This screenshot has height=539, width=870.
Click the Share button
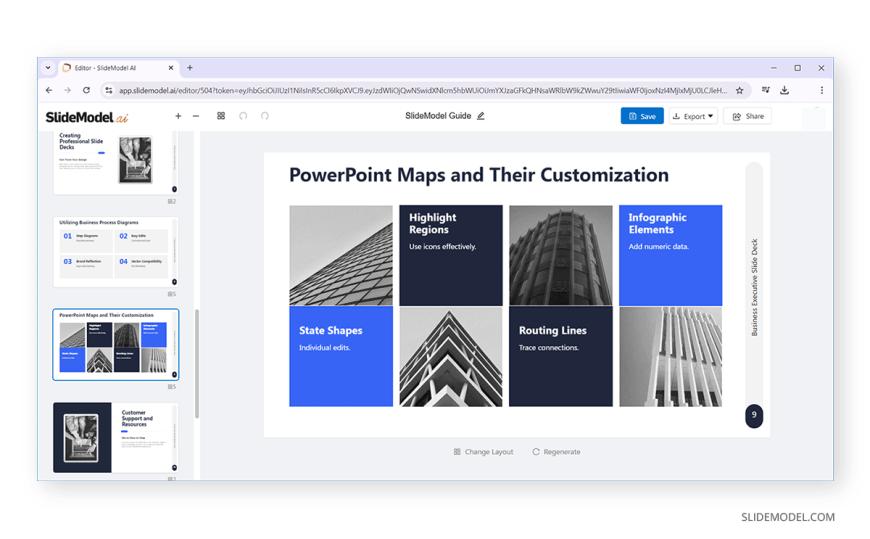(747, 116)
